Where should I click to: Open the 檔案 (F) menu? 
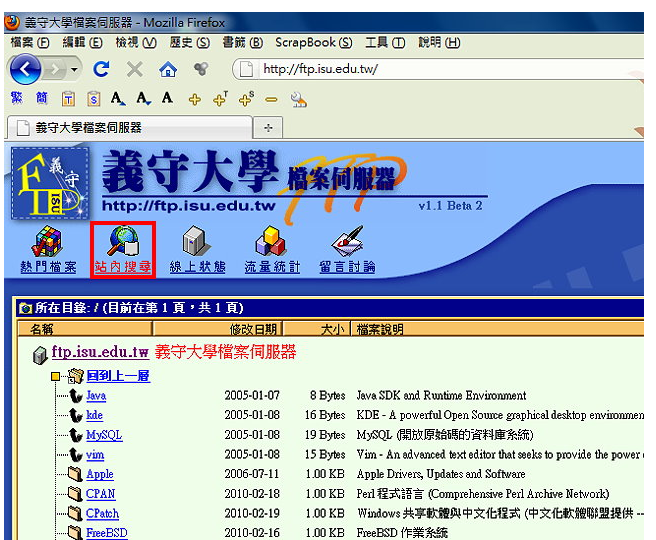[30, 43]
